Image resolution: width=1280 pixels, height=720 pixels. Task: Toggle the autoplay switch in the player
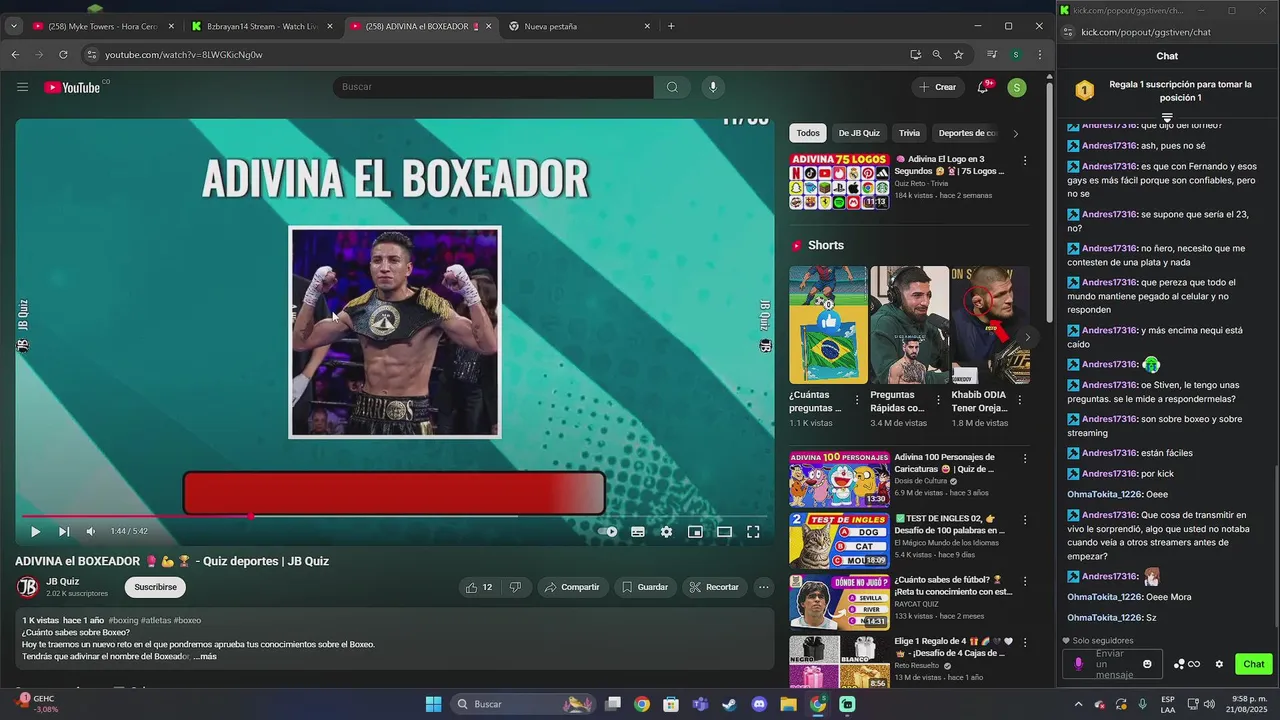pyautogui.click(x=608, y=532)
